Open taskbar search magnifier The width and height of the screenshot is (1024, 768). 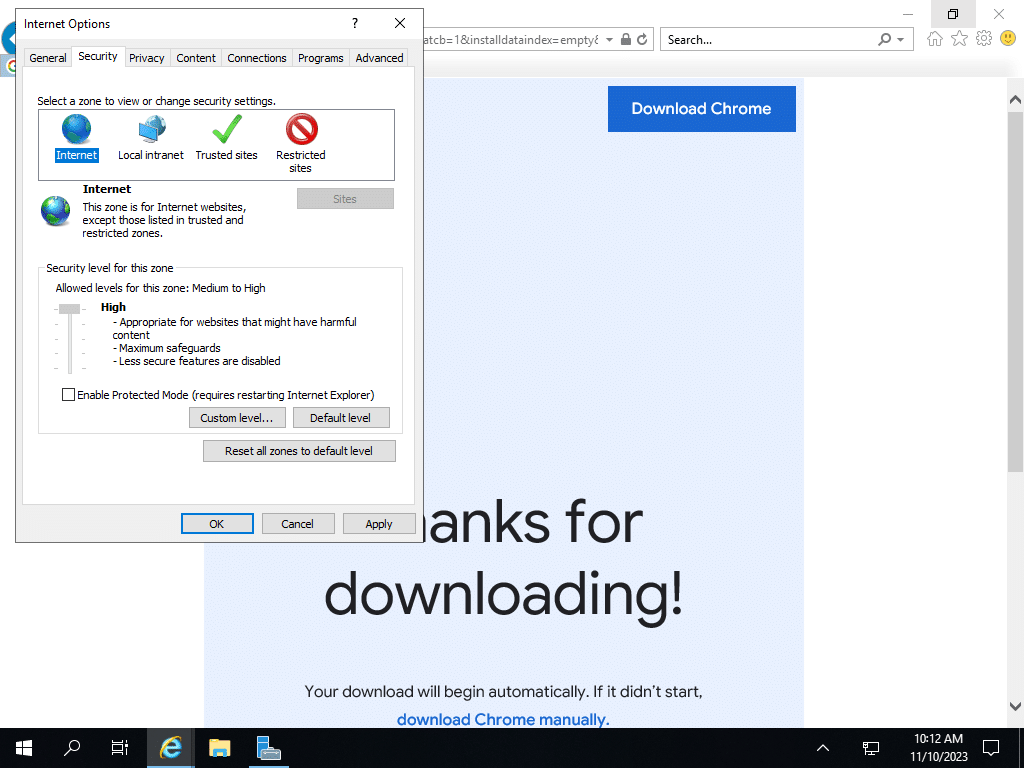pos(72,748)
